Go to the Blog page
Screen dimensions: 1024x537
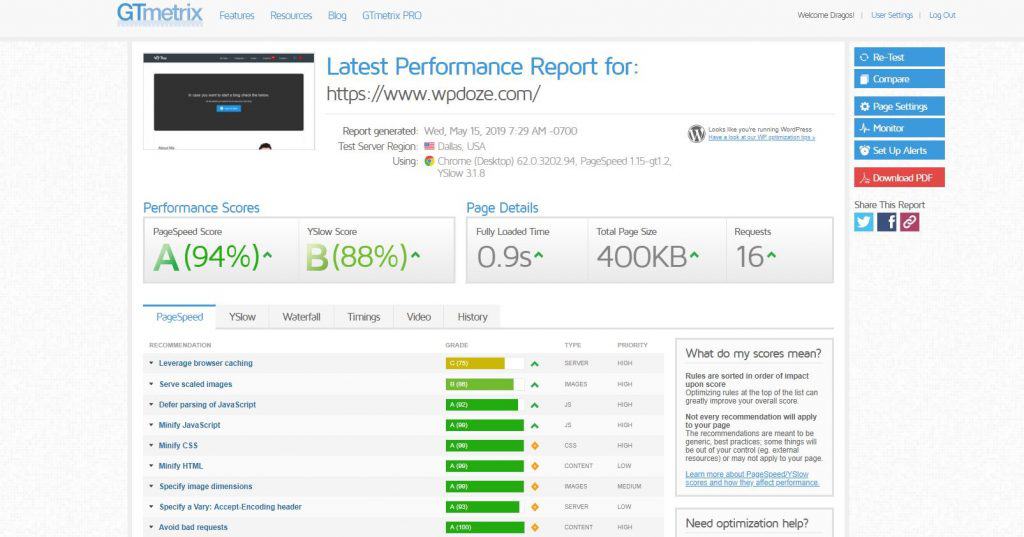coord(337,15)
